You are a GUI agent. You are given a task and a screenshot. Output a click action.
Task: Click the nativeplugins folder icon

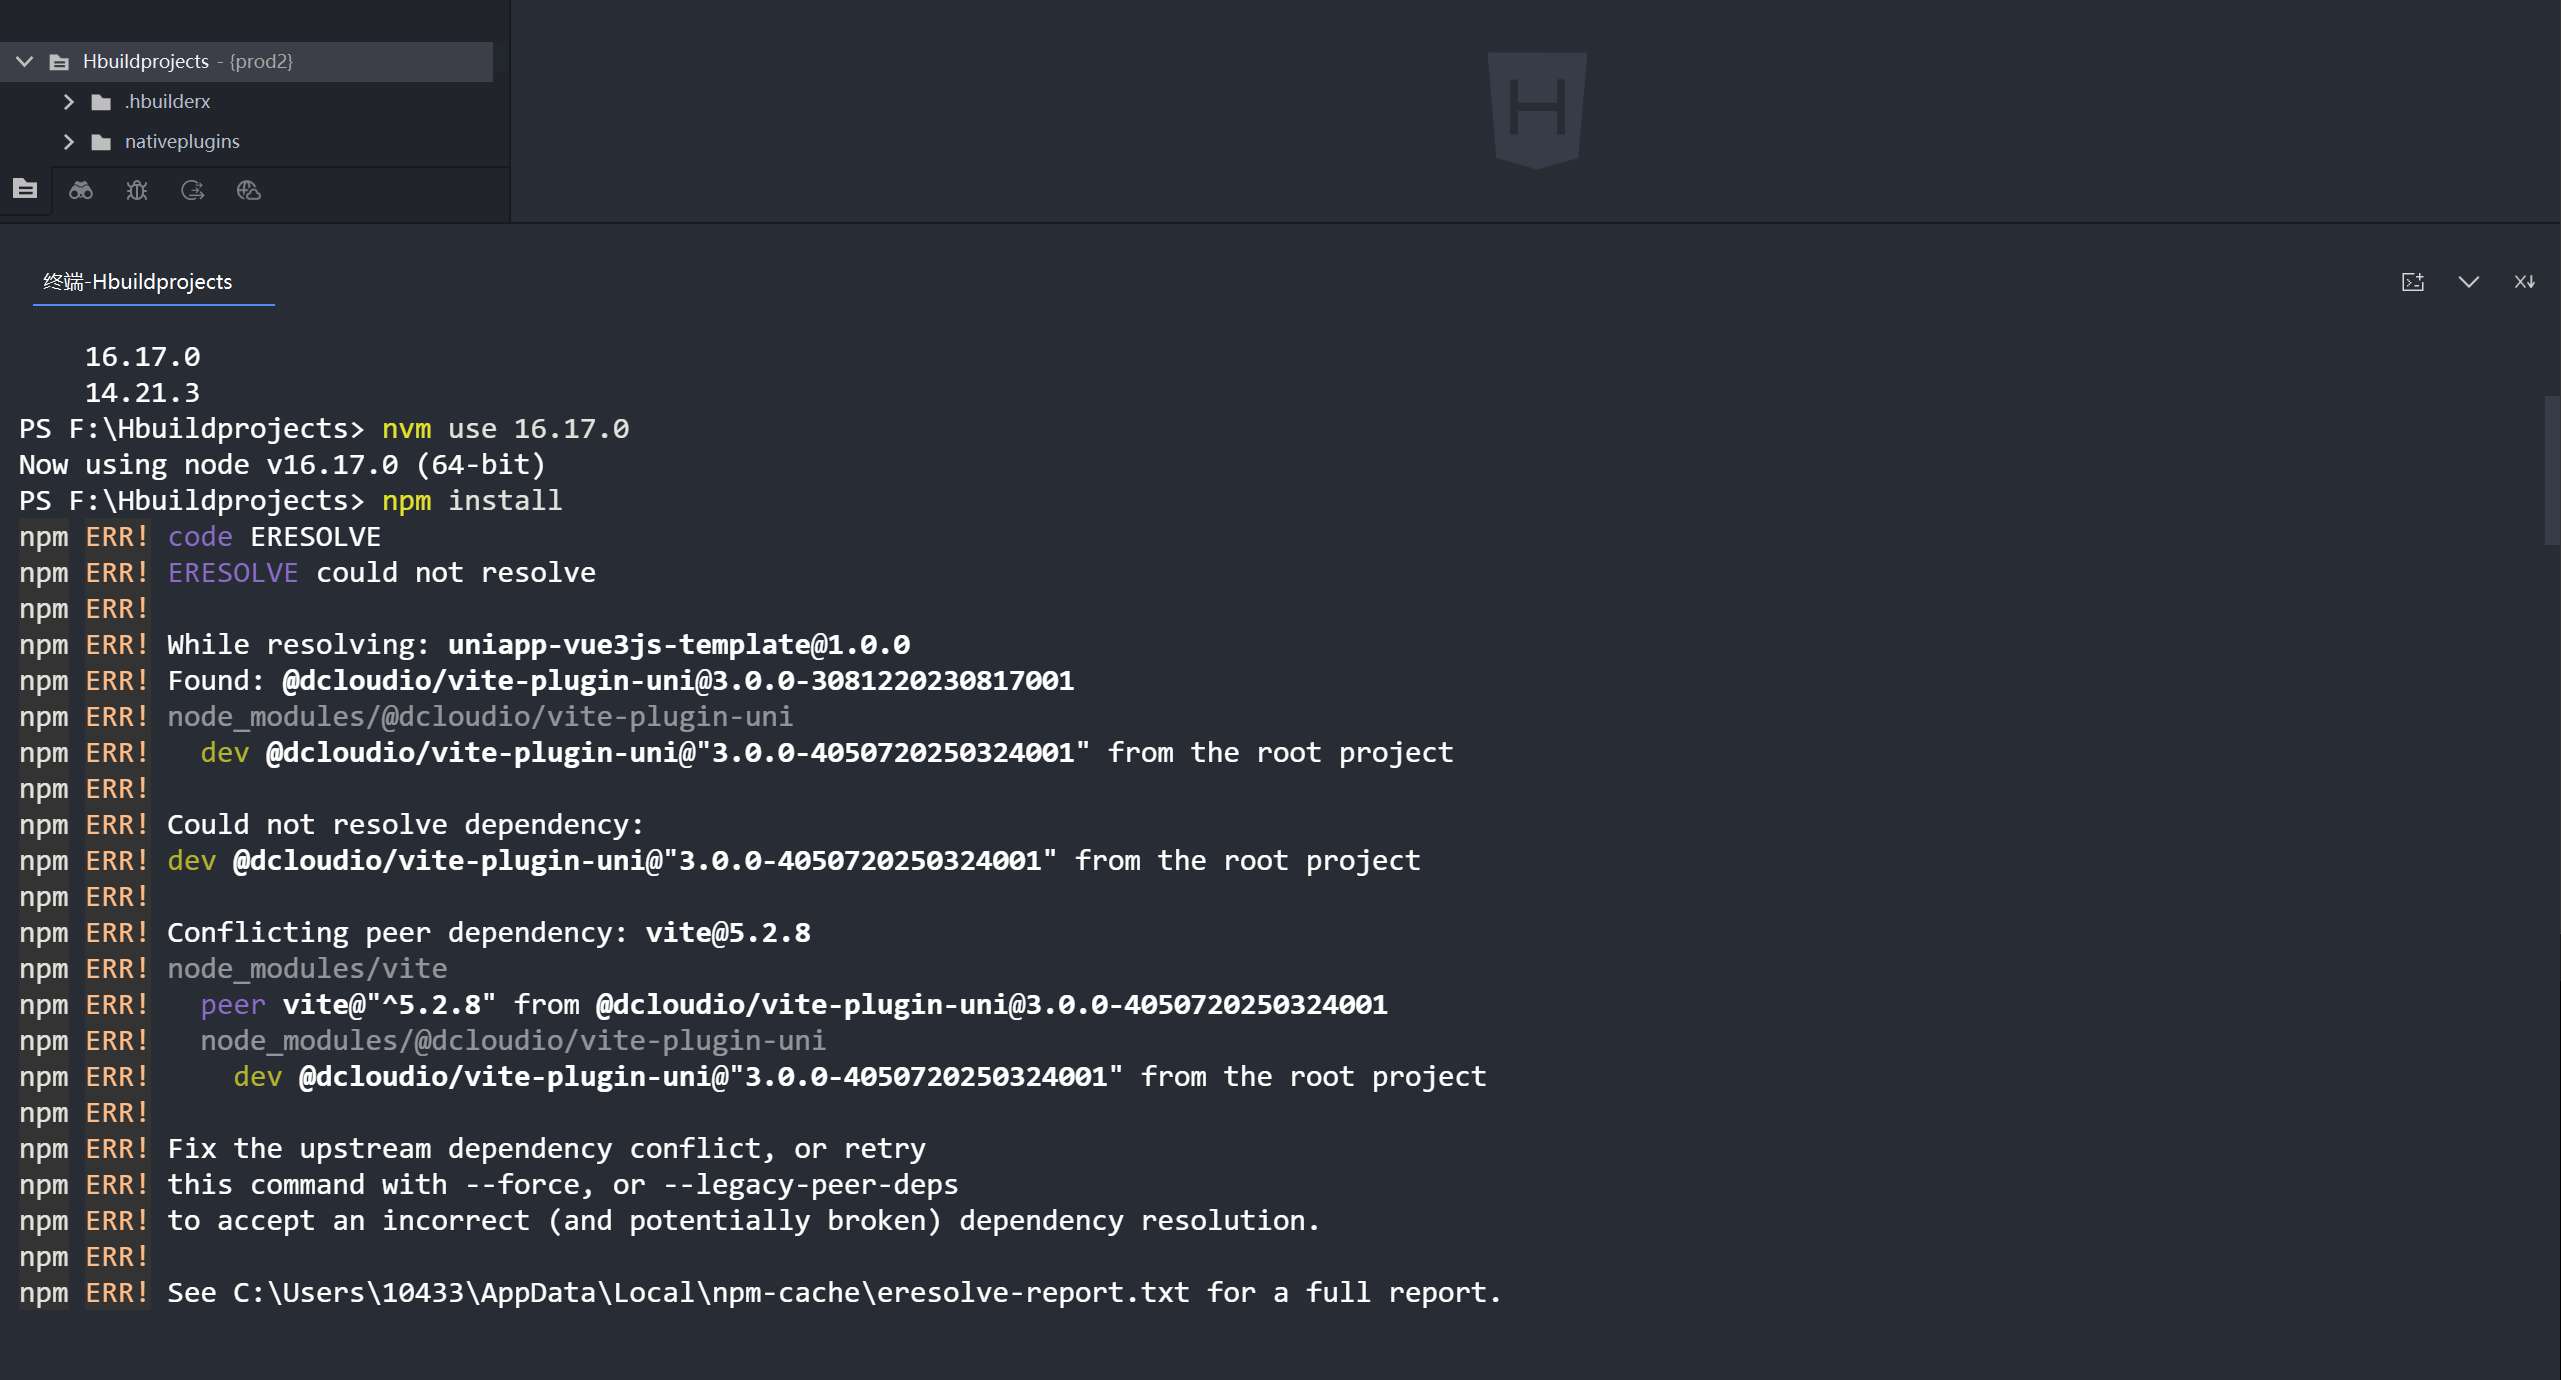pyautogui.click(x=101, y=142)
